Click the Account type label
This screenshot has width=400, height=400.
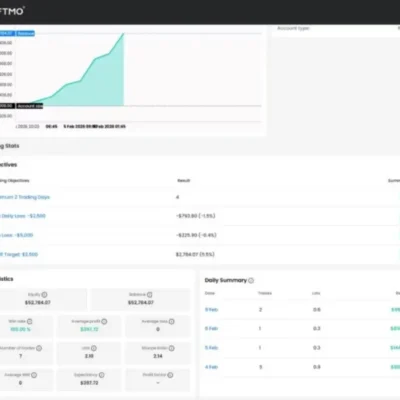293,28
